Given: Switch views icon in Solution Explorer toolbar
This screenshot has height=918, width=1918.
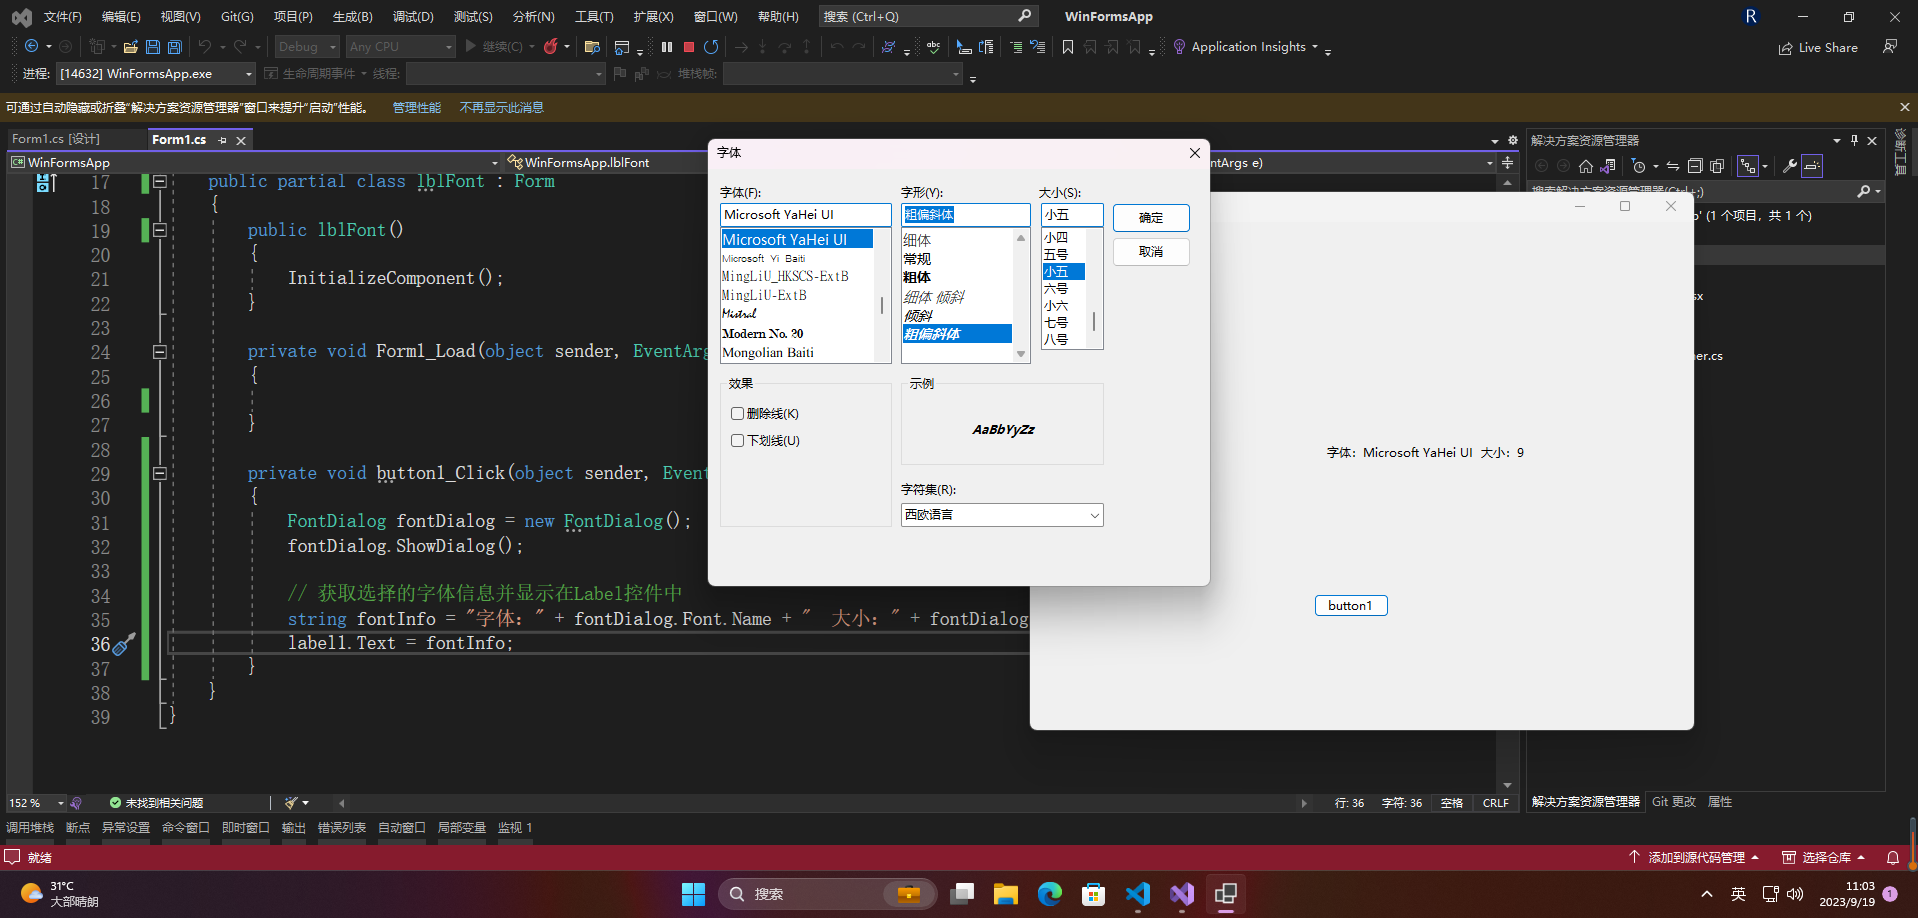Looking at the screenshot, I should pos(1607,166).
